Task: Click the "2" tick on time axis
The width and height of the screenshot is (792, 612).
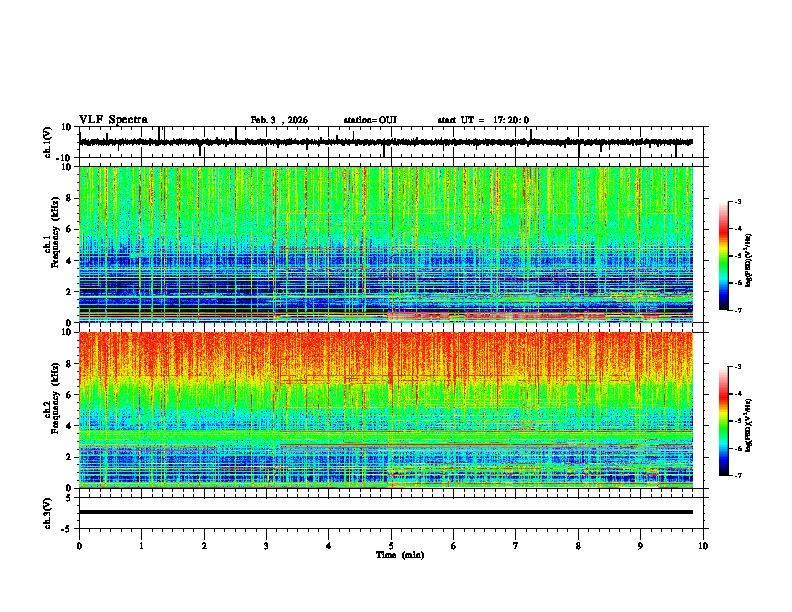Action: pos(204,546)
